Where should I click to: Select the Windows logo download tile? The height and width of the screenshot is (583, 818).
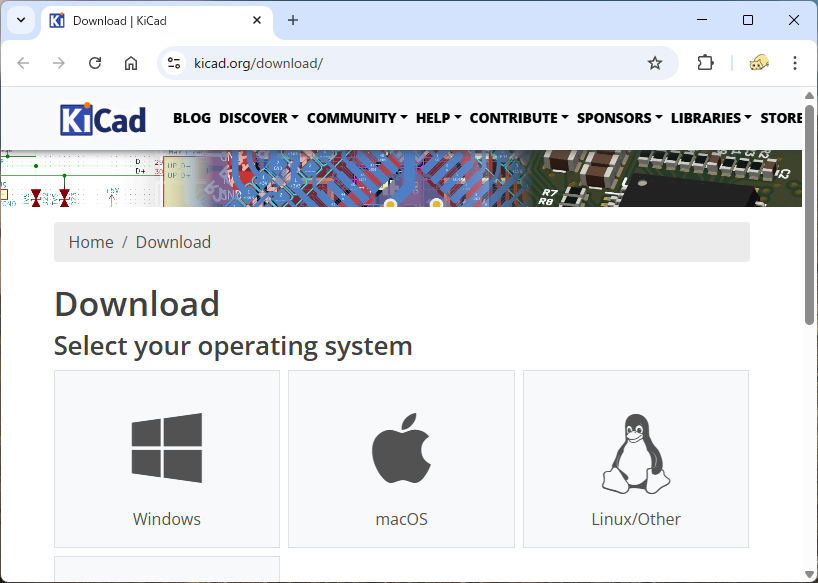pyautogui.click(x=167, y=459)
